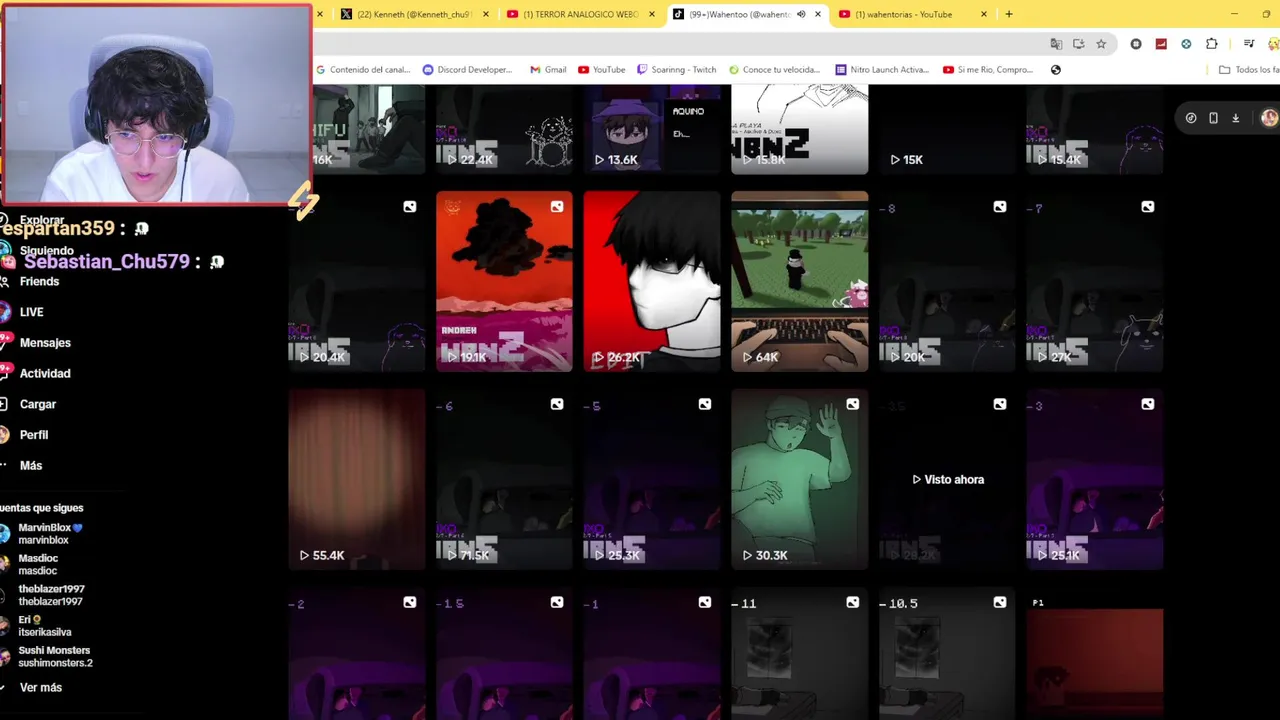Open a new browser tab
Screen dimensions: 1280x720
(x=1009, y=14)
